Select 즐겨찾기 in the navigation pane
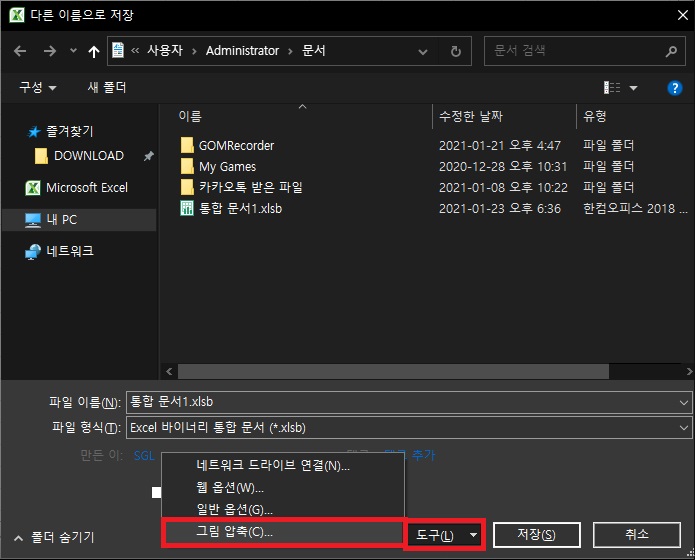This screenshot has width=695, height=560. pyautogui.click(x=69, y=131)
